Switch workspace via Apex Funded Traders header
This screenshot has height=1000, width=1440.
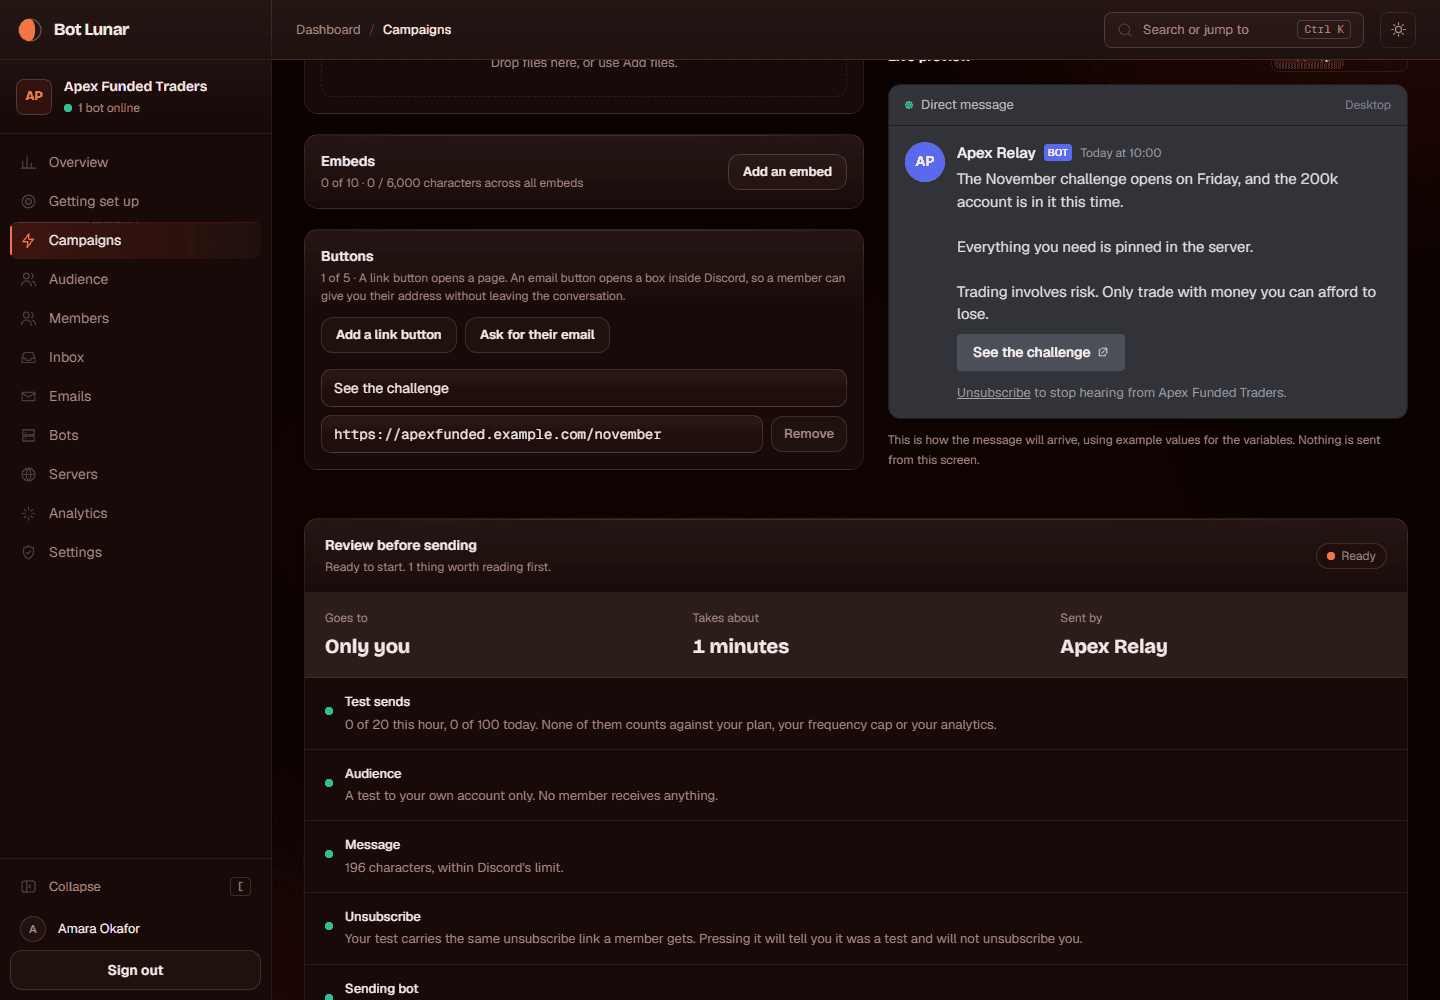135,96
